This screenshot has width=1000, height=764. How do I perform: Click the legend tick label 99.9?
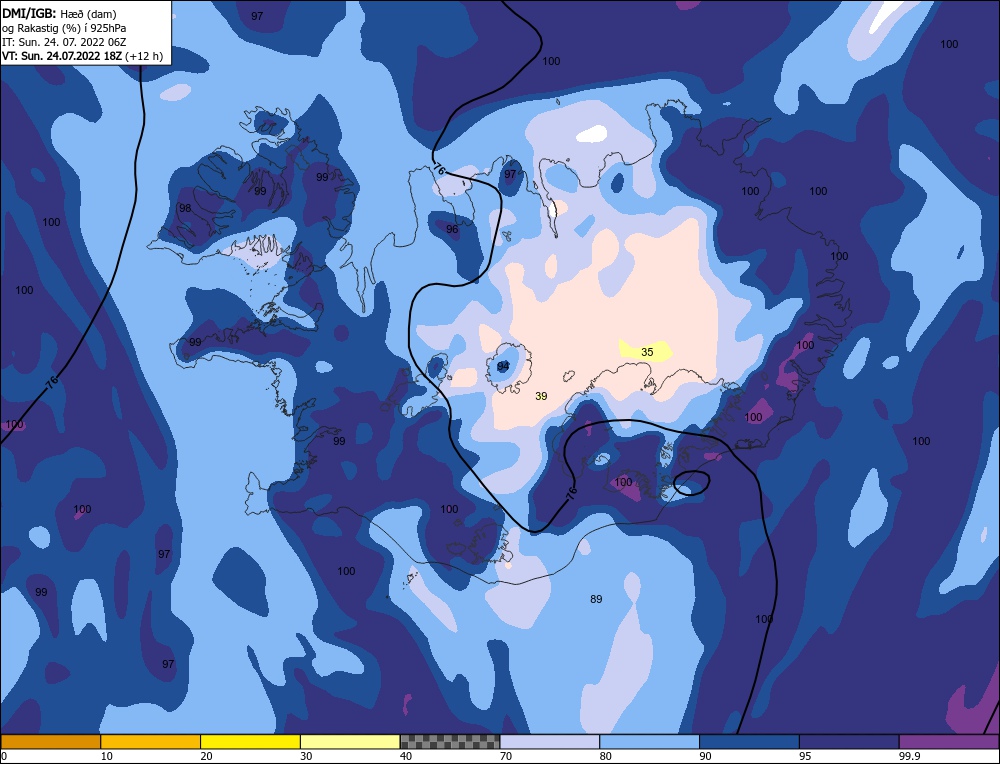point(908,756)
